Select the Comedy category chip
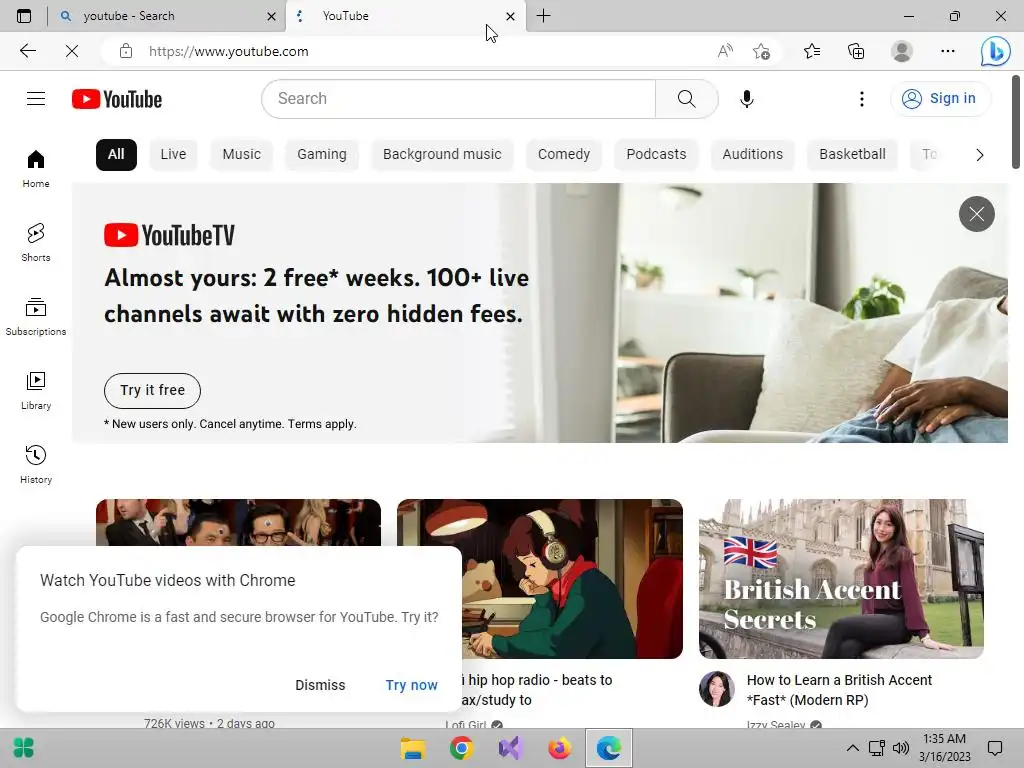 (x=564, y=155)
